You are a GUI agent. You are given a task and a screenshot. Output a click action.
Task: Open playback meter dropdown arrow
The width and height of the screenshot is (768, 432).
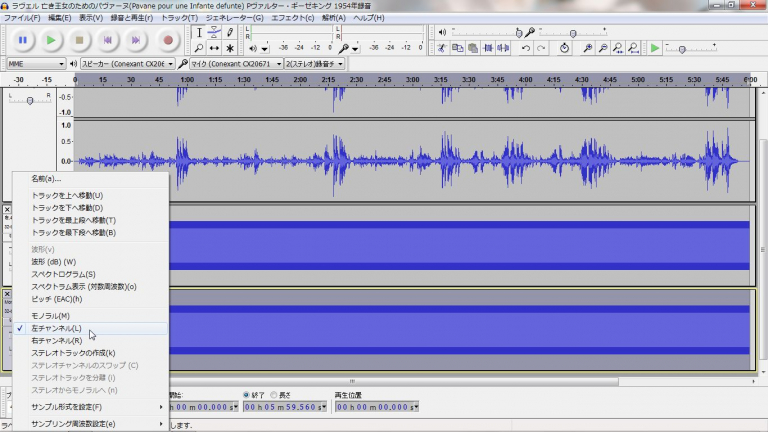click(264, 49)
